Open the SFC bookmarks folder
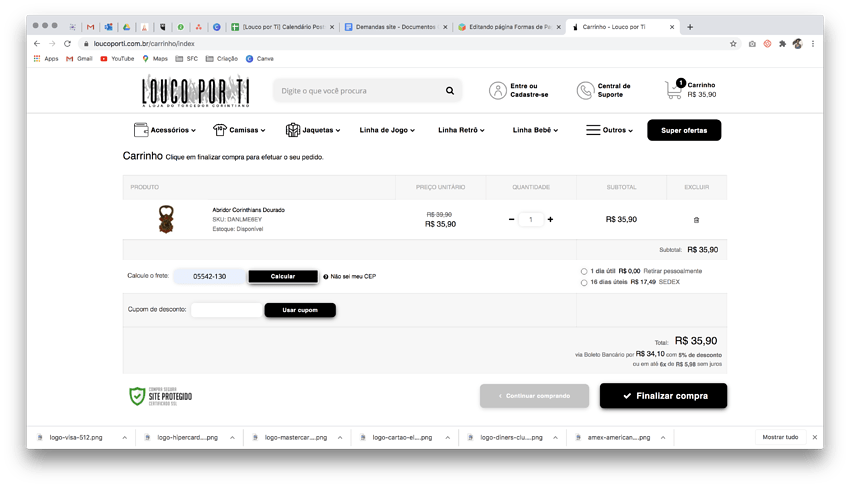The width and height of the screenshot is (850, 487). 186,59
